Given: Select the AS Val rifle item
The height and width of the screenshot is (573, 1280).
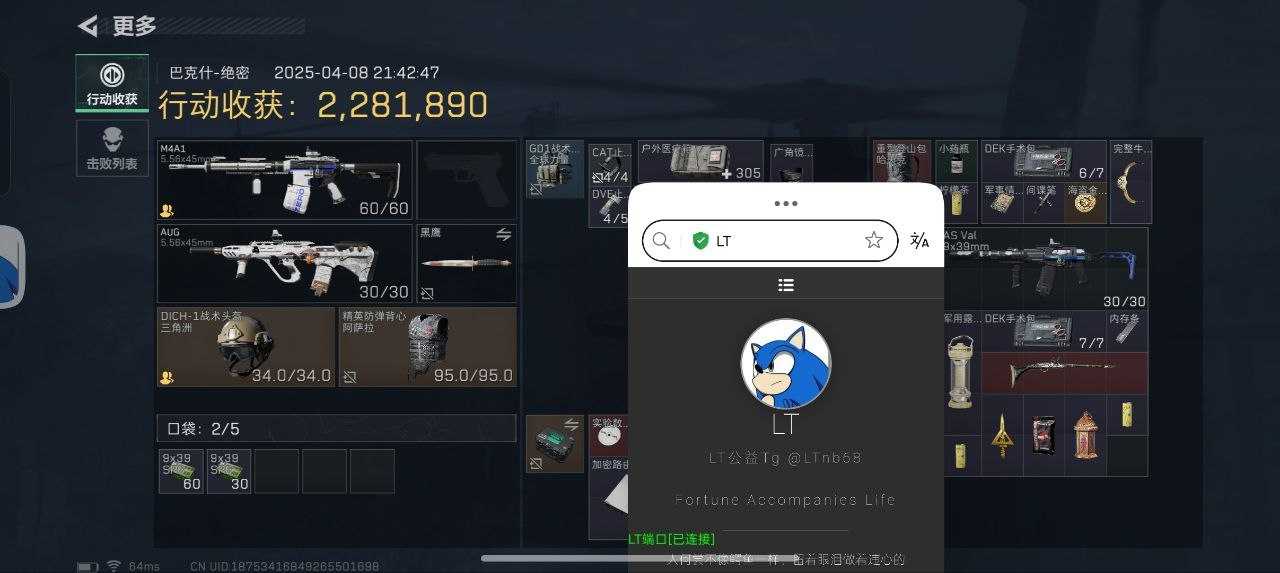Looking at the screenshot, I should [1045, 268].
